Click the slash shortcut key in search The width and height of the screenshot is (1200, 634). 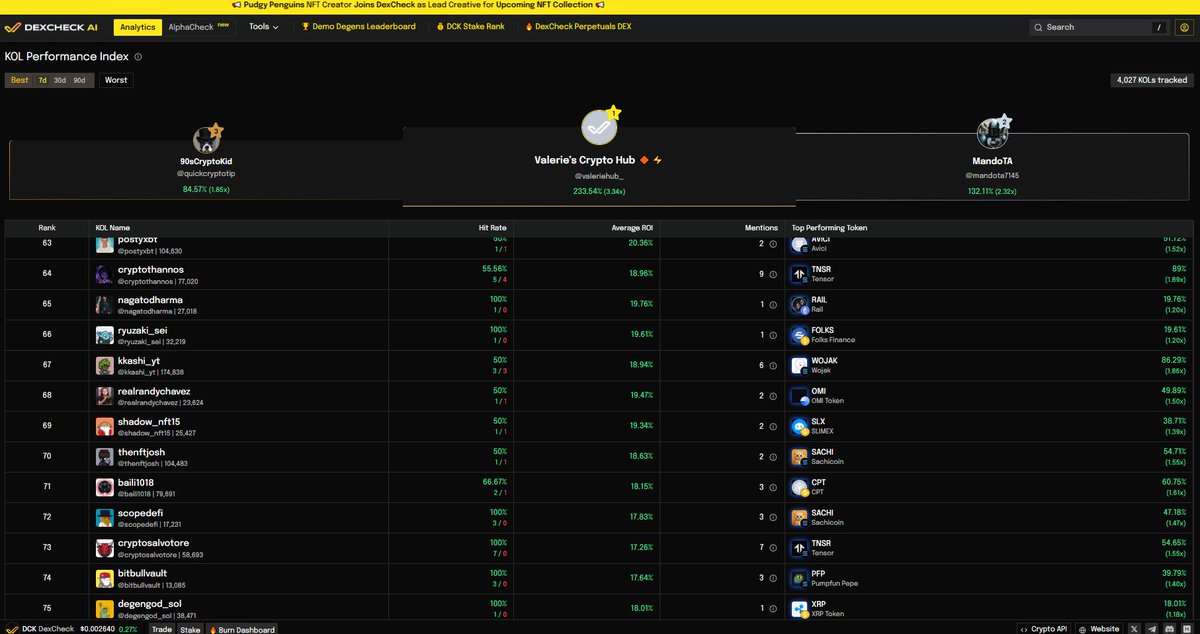[1160, 27]
